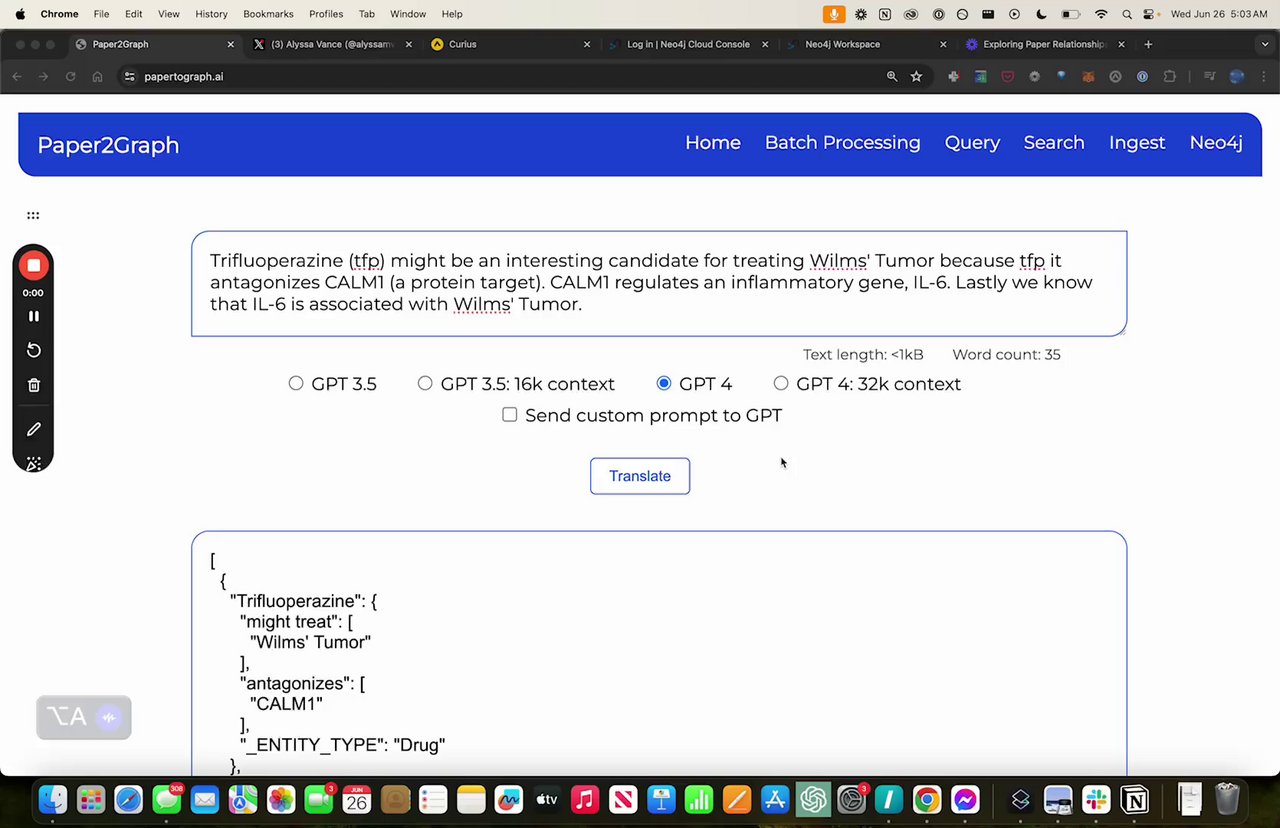Launch ChatGPT from the dock
The image size is (1280, 828).
click(813, 800)
